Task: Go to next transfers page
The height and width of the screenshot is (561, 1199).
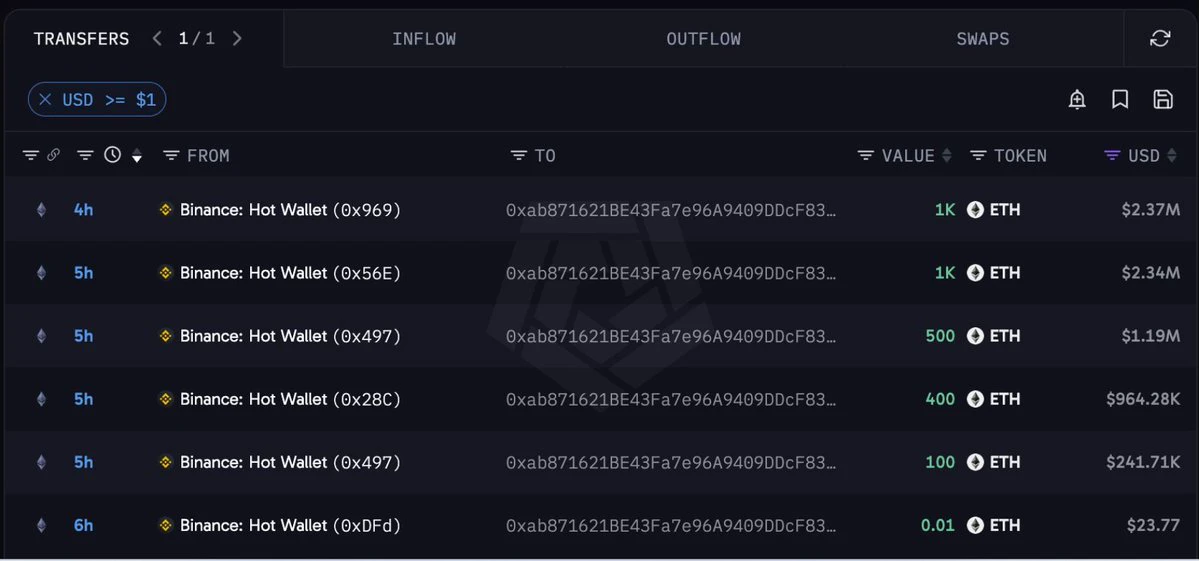Action: click(237, 39)
